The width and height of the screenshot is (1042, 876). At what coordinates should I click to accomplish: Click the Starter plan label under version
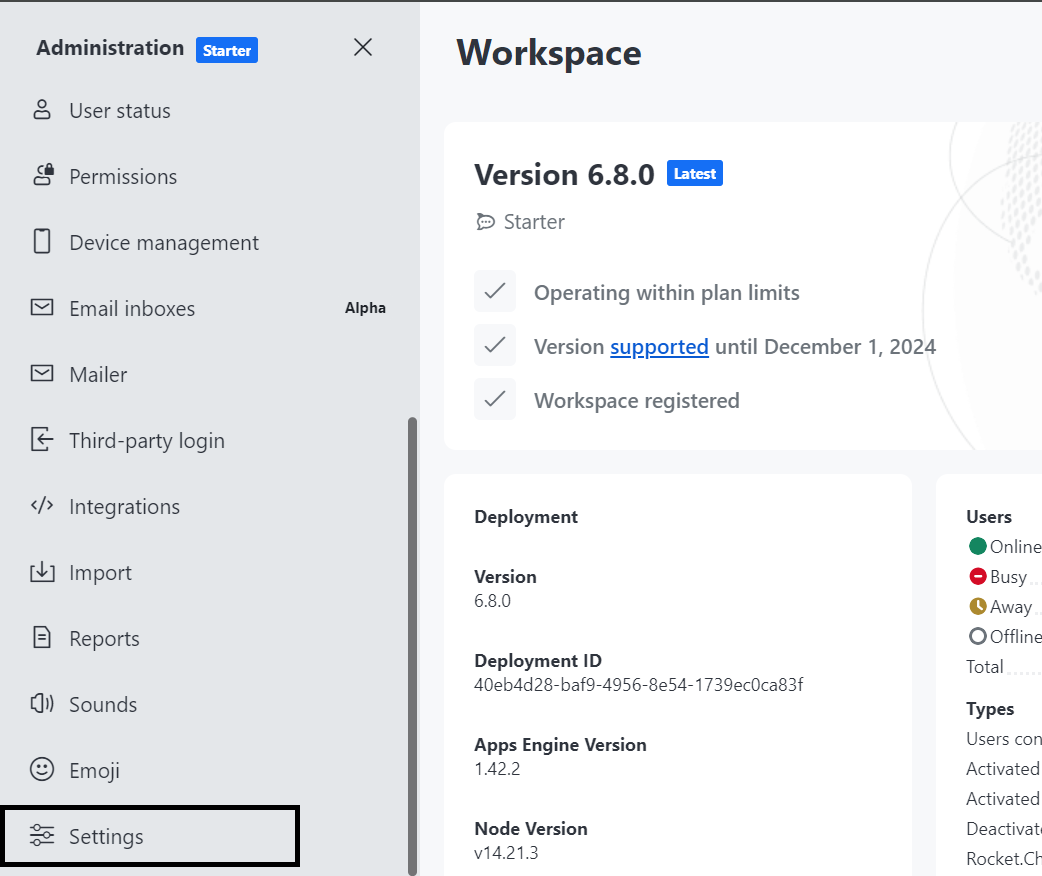(534, 221)
